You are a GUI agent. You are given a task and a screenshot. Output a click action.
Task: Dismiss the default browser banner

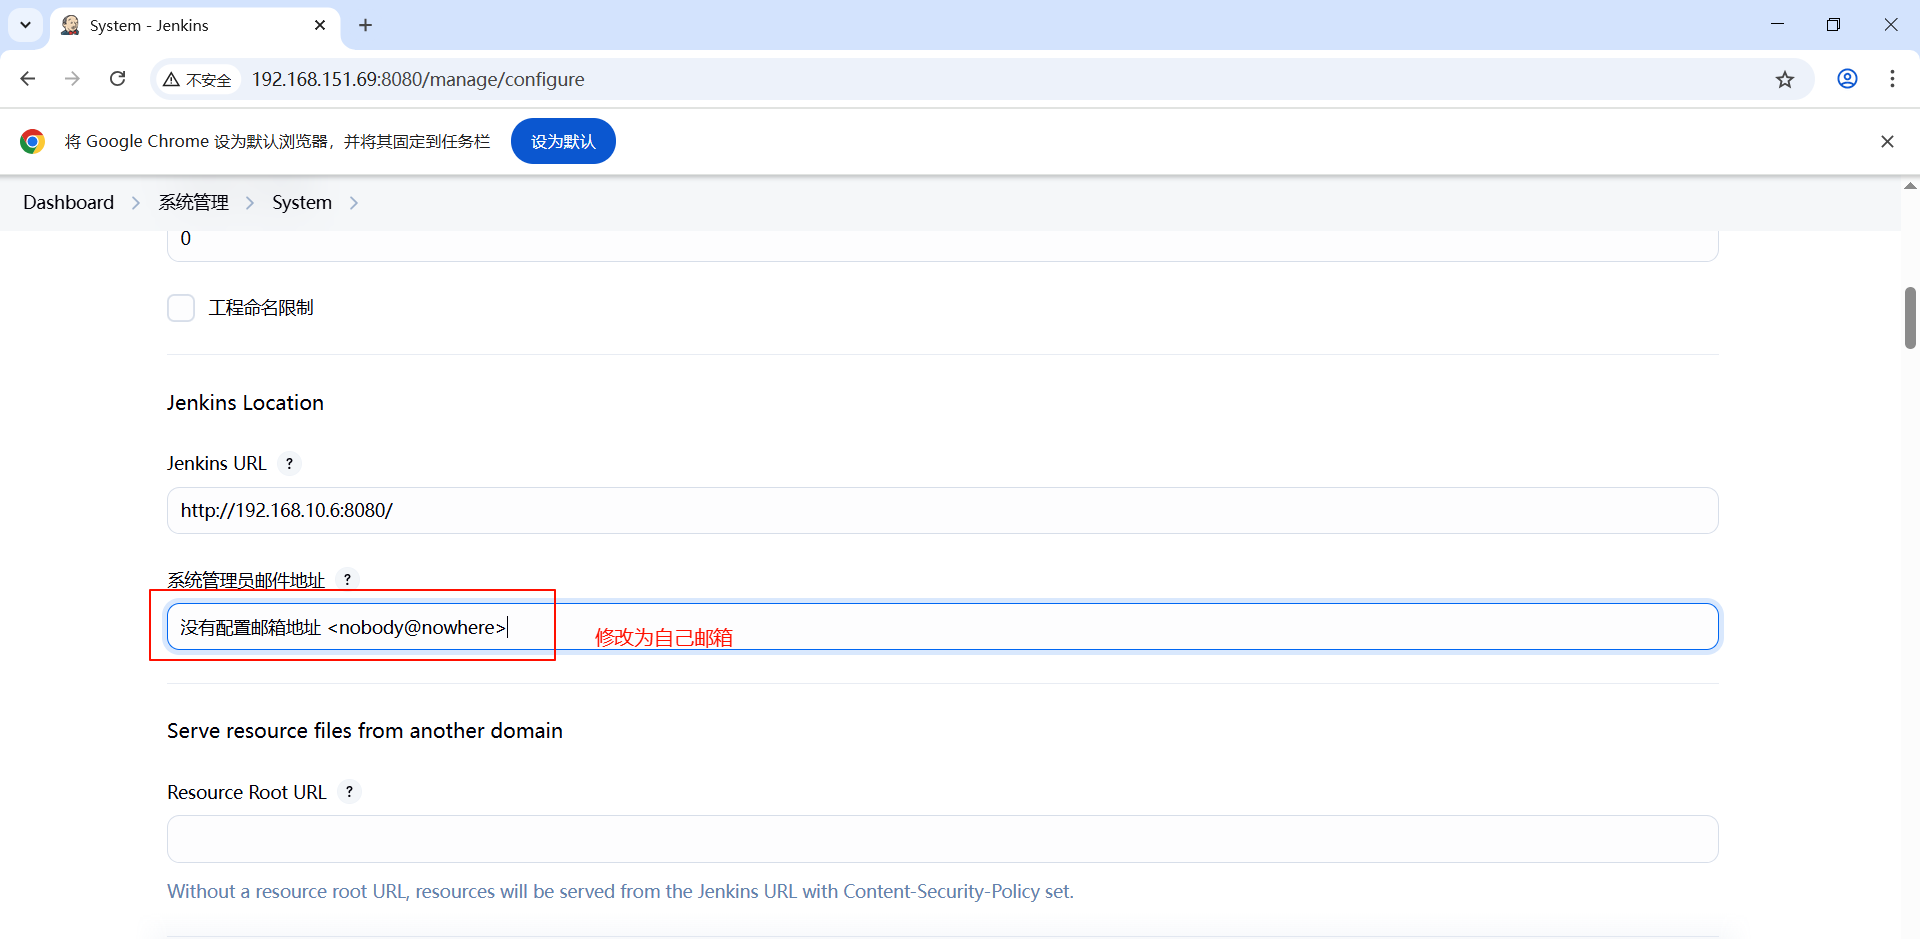[x=1887, y=141]
